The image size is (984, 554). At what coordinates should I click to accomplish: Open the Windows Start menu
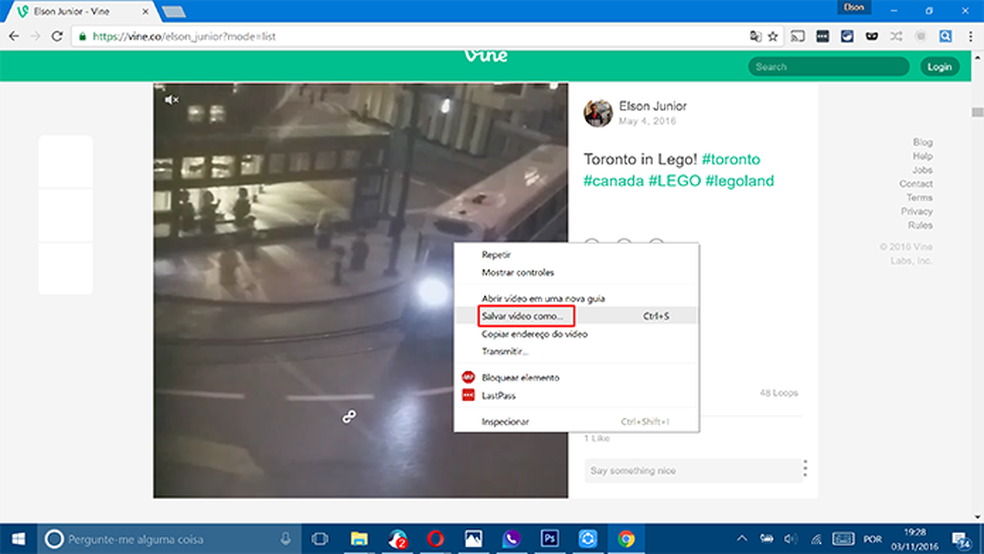19,539
